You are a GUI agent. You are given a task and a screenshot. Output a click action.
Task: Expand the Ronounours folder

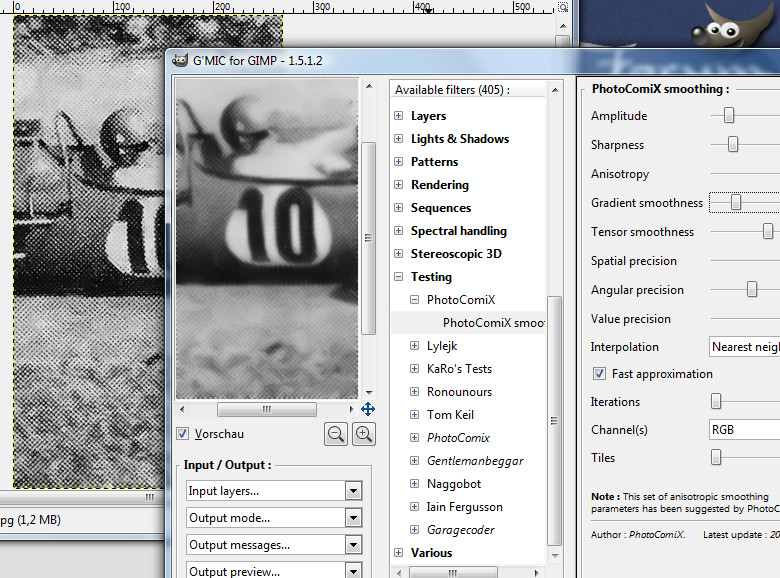click(414, 391)
